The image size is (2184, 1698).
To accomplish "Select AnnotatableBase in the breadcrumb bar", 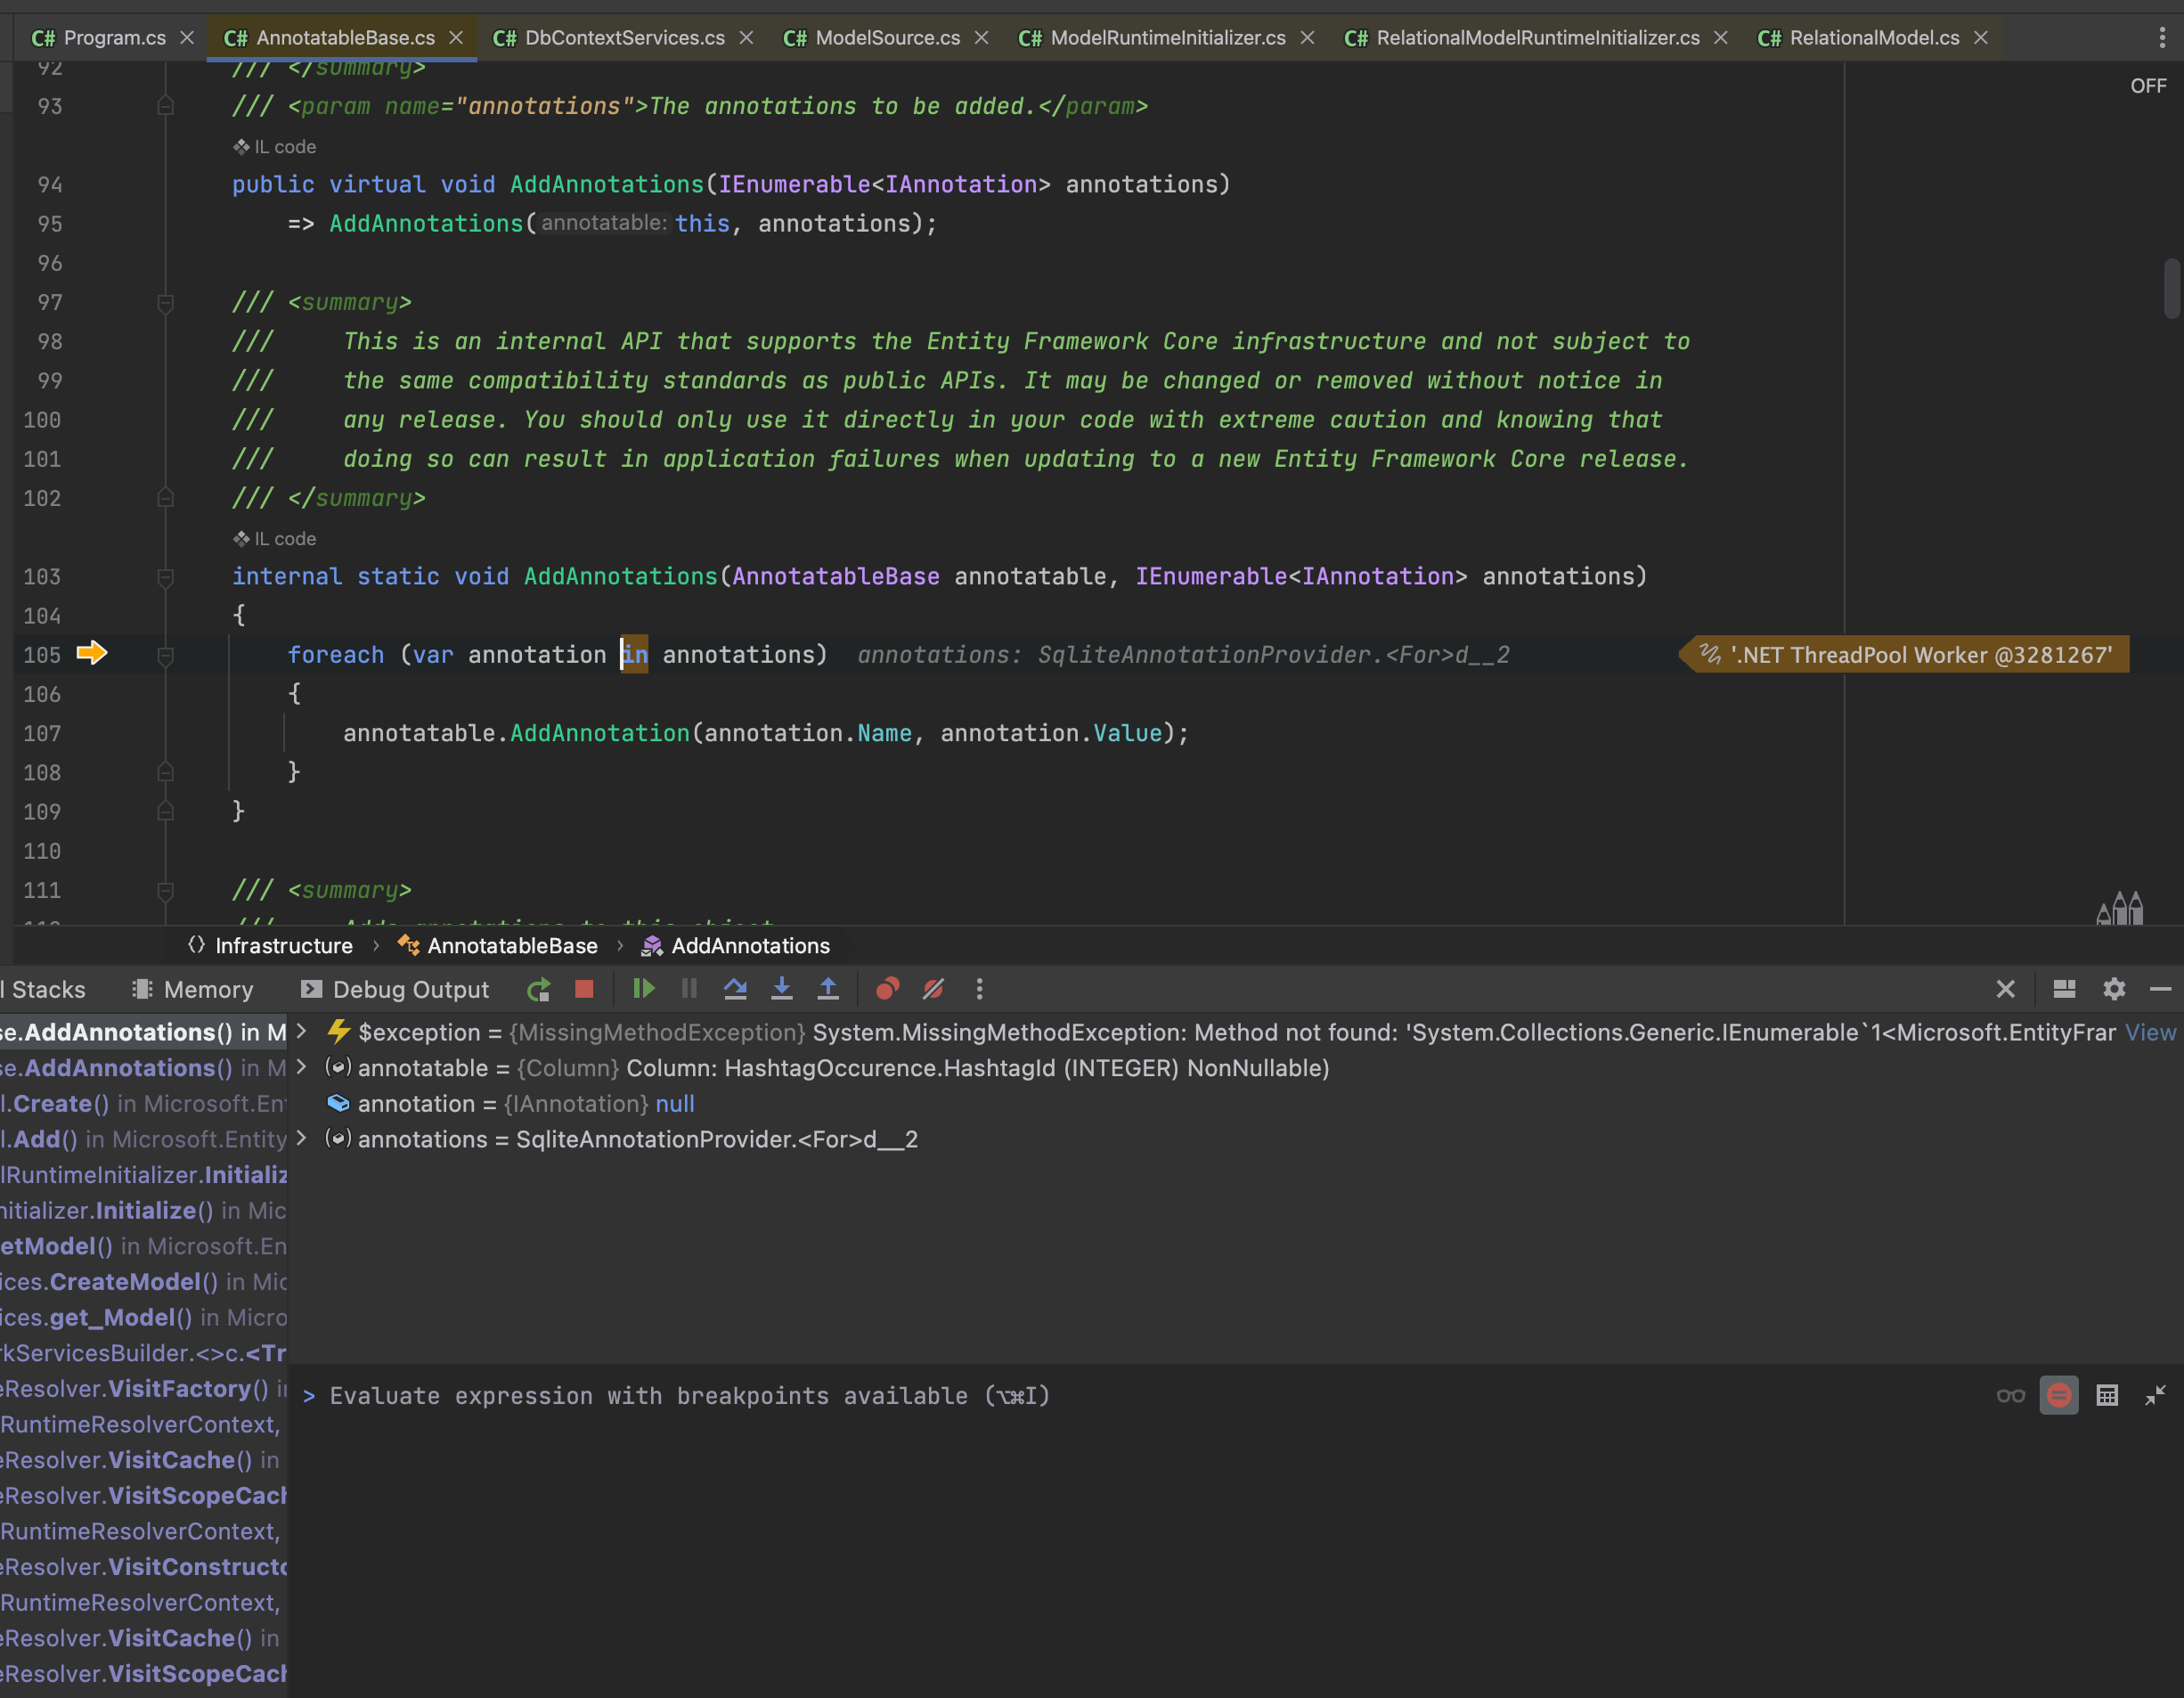I will tap(511, 946).
